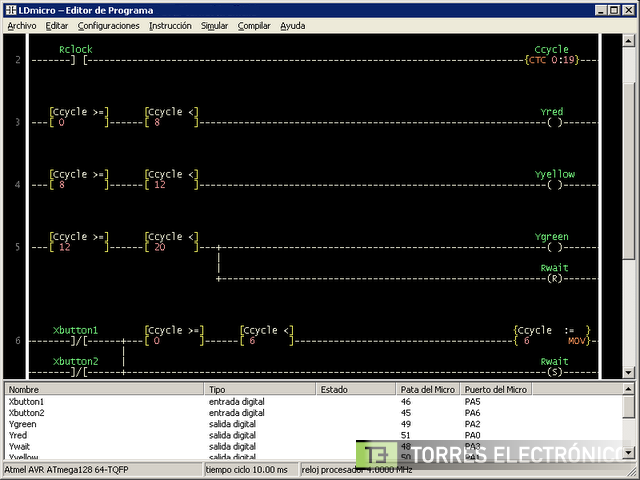The height and width of the screenshot is (480, 640).
Task: Sort by the Pata del Micro column header
Action: click(x=428, y=389)
